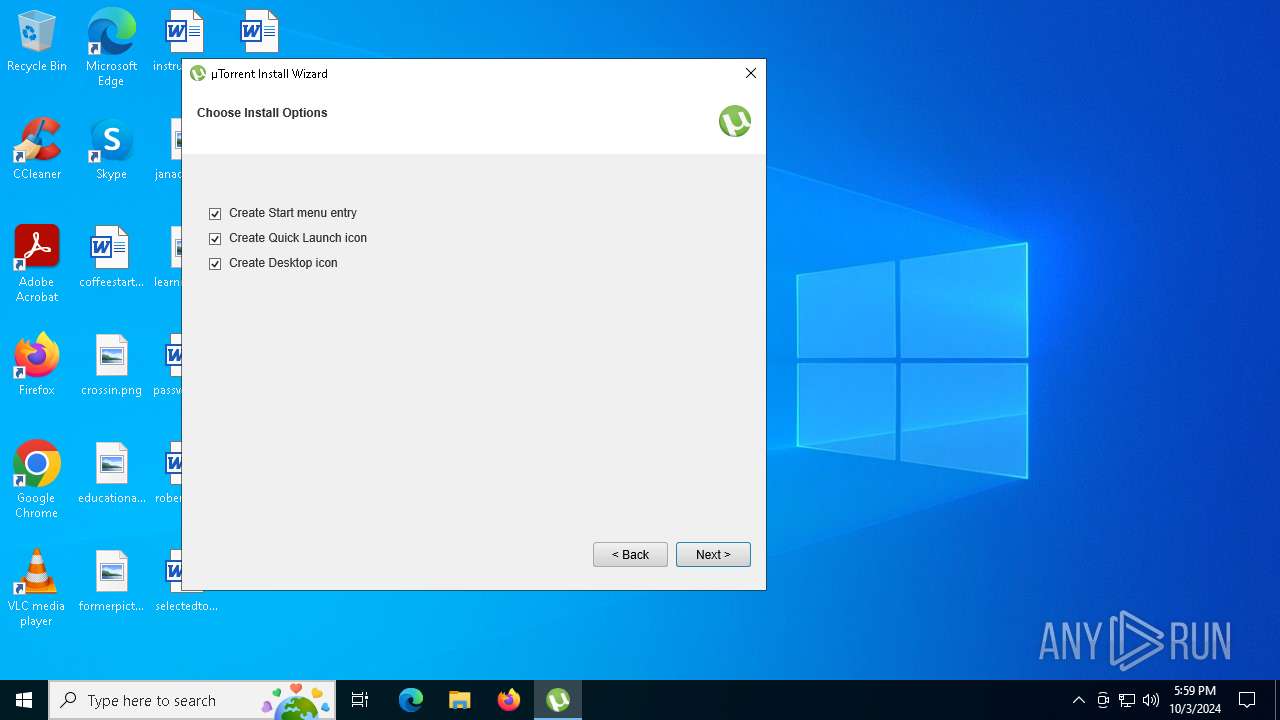Image resolution: width=1280 pixels, height=720 pixels.
Task: Open the Windows Start menu
Action: [x=24, y=700]
